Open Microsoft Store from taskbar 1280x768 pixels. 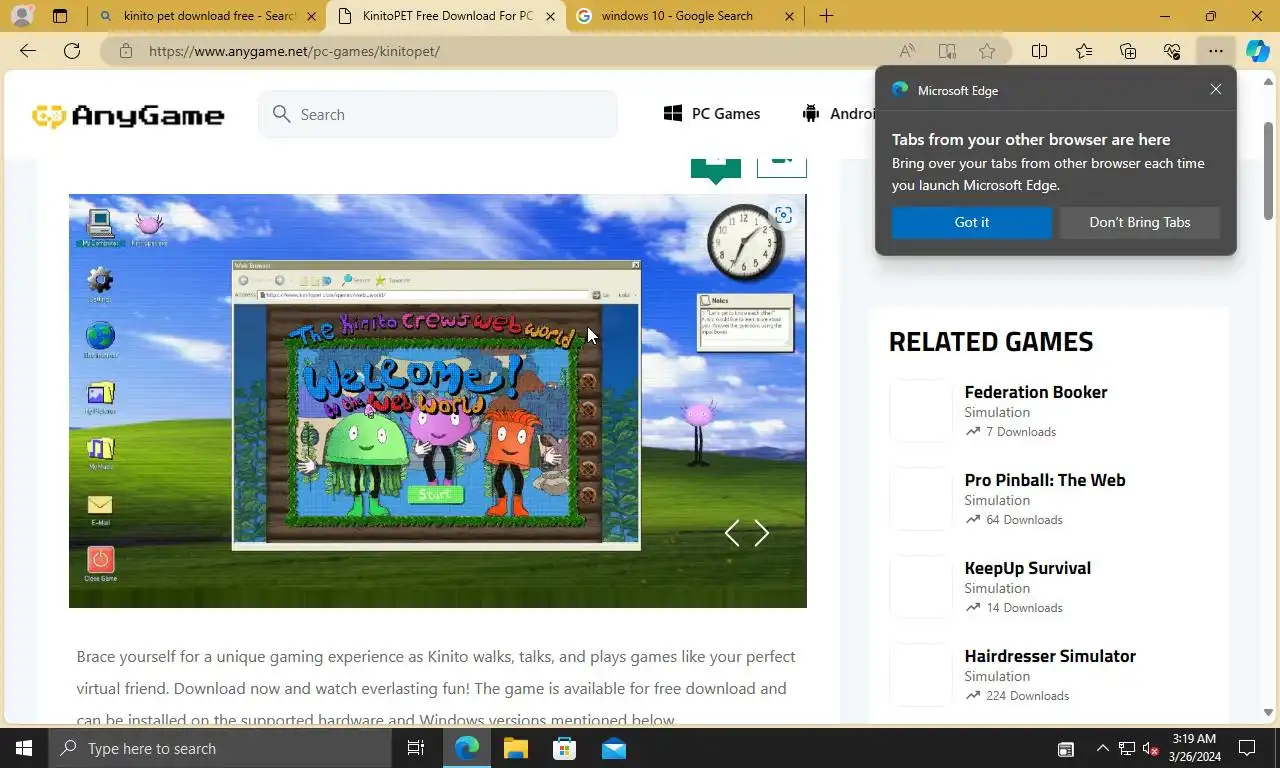(564, 748)
